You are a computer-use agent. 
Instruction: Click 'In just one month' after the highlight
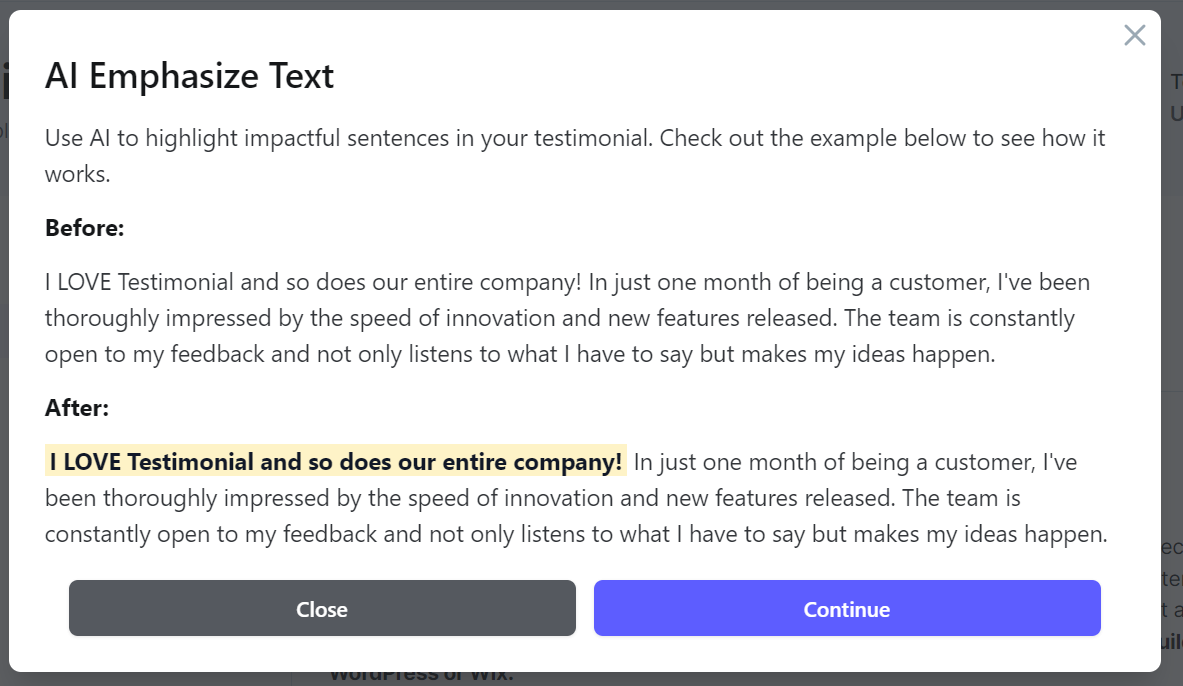[x=725, y=462]
